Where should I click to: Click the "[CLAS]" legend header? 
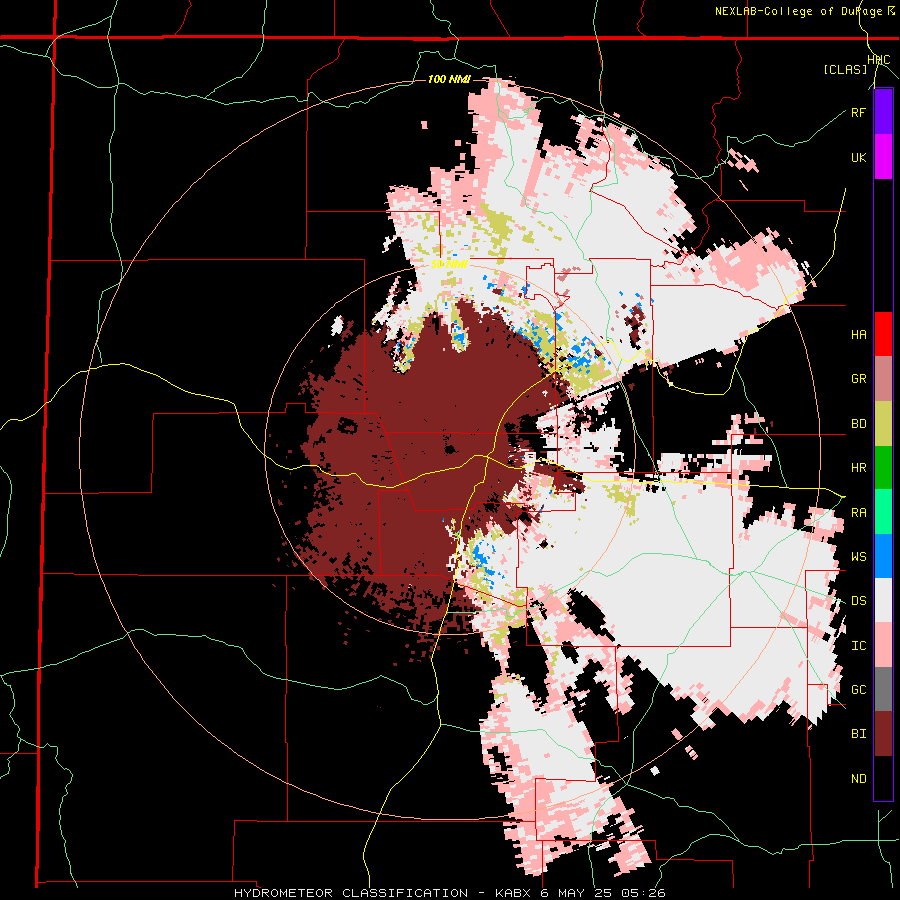[x=845, y=69]
